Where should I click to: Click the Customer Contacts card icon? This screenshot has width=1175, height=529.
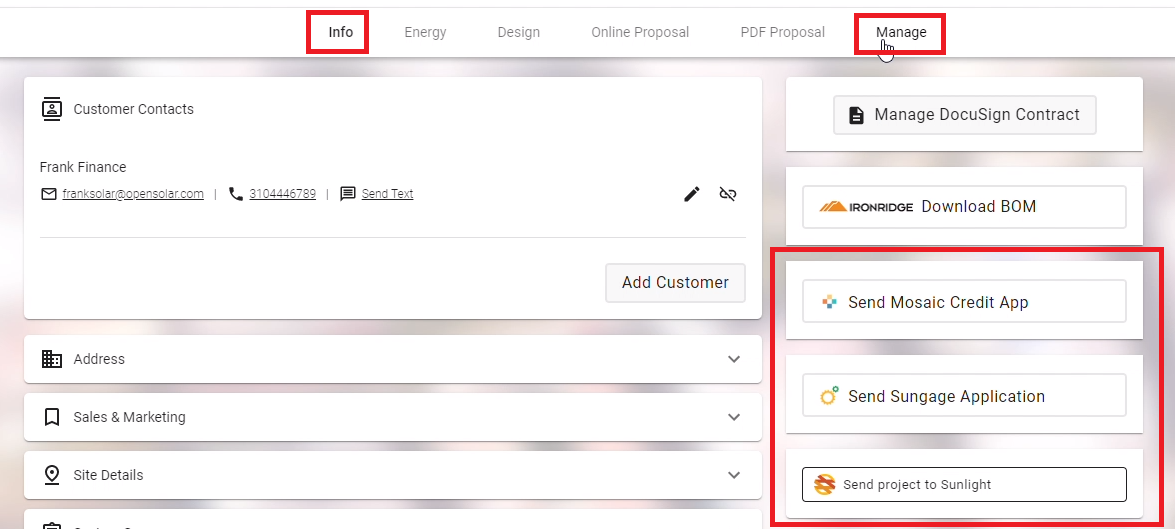pyautogui.click(x=52, y=109)
